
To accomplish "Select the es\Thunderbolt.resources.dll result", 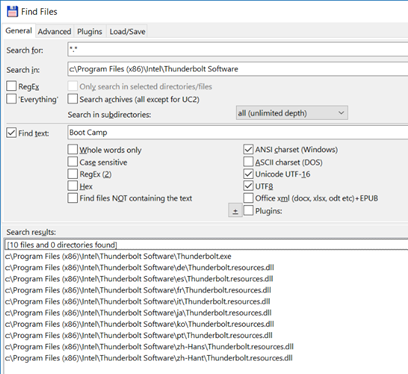I will point(139,279).
